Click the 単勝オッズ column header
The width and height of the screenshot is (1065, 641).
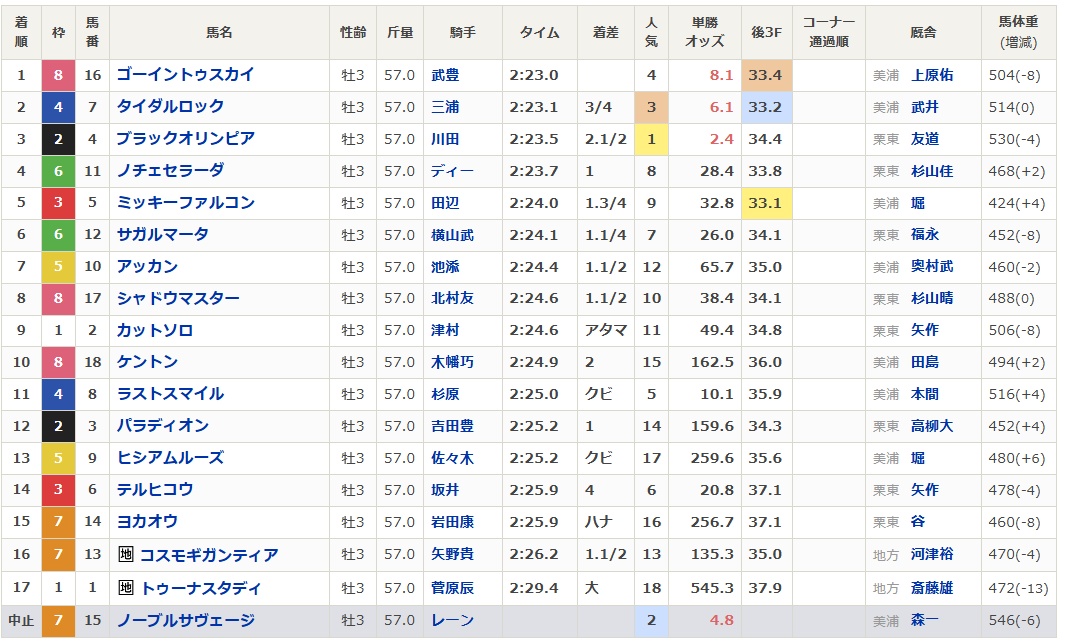(704, 32)
